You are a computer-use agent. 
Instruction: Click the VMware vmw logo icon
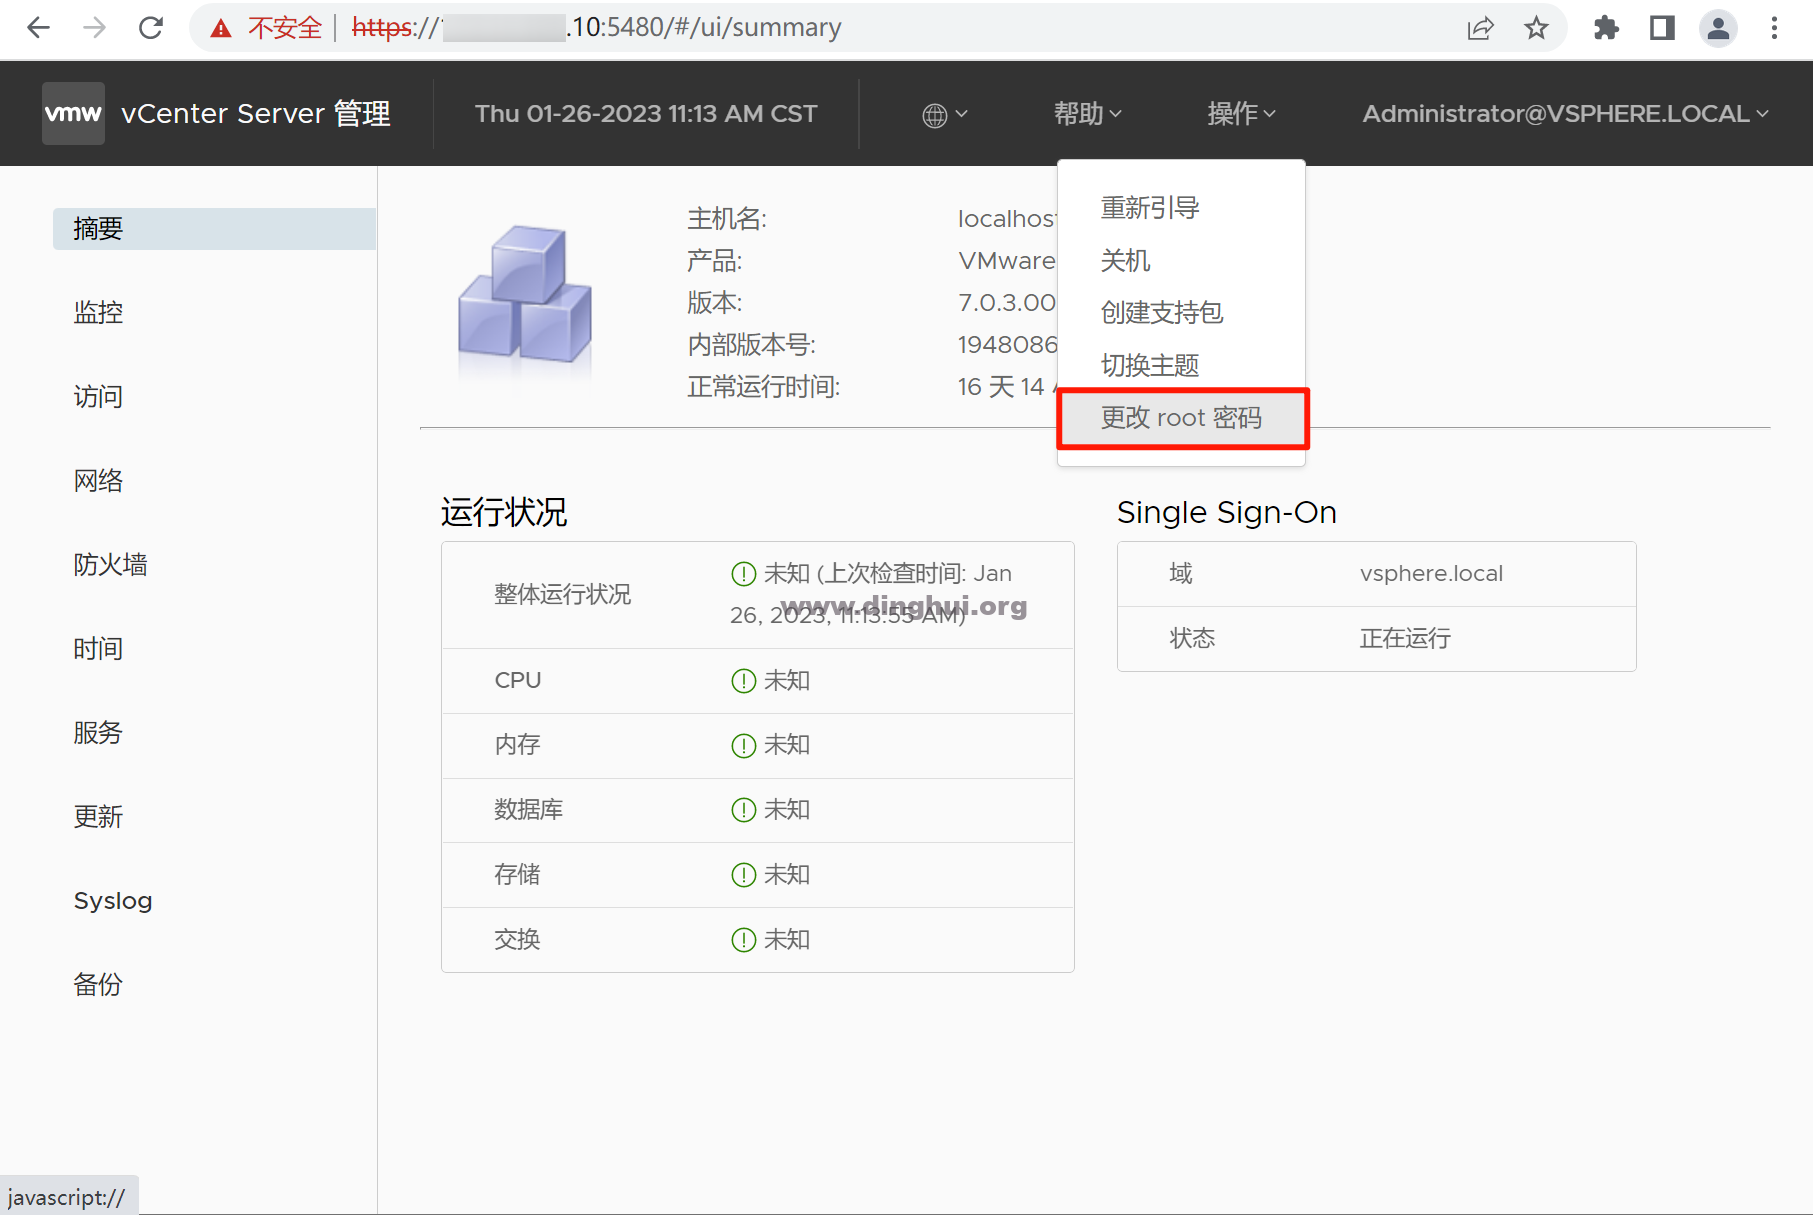point(73,113)
